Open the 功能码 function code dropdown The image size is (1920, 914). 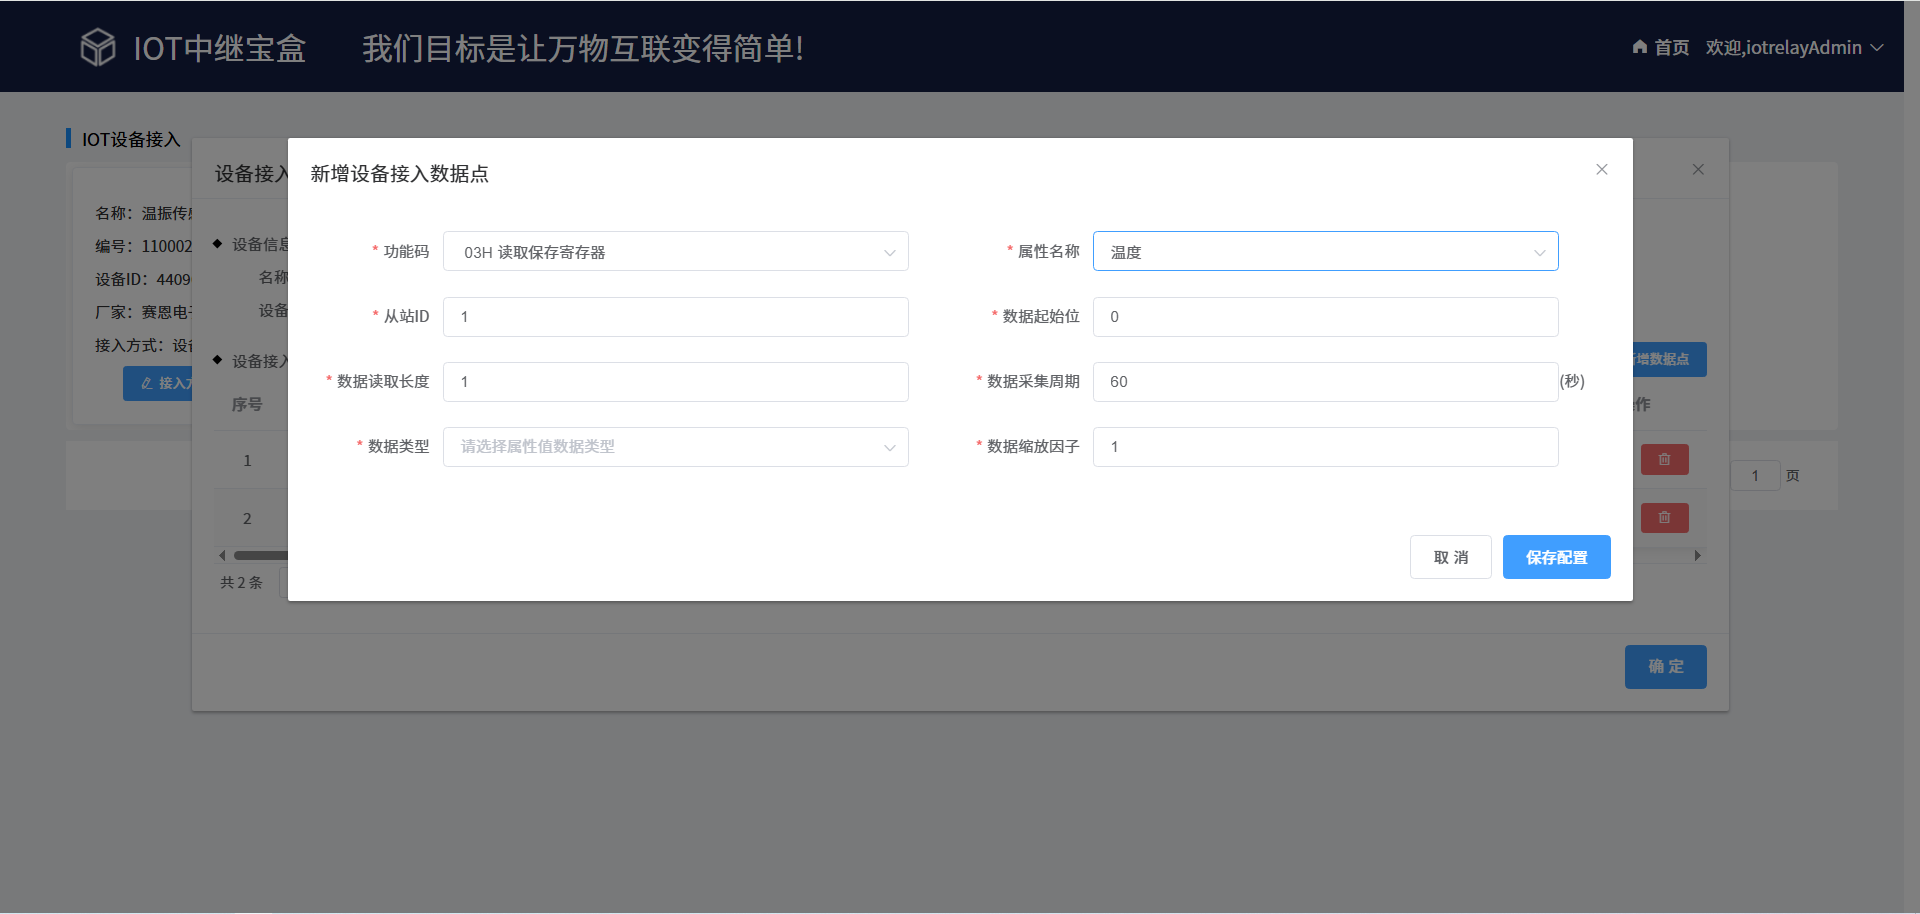[x=675, y=252]
